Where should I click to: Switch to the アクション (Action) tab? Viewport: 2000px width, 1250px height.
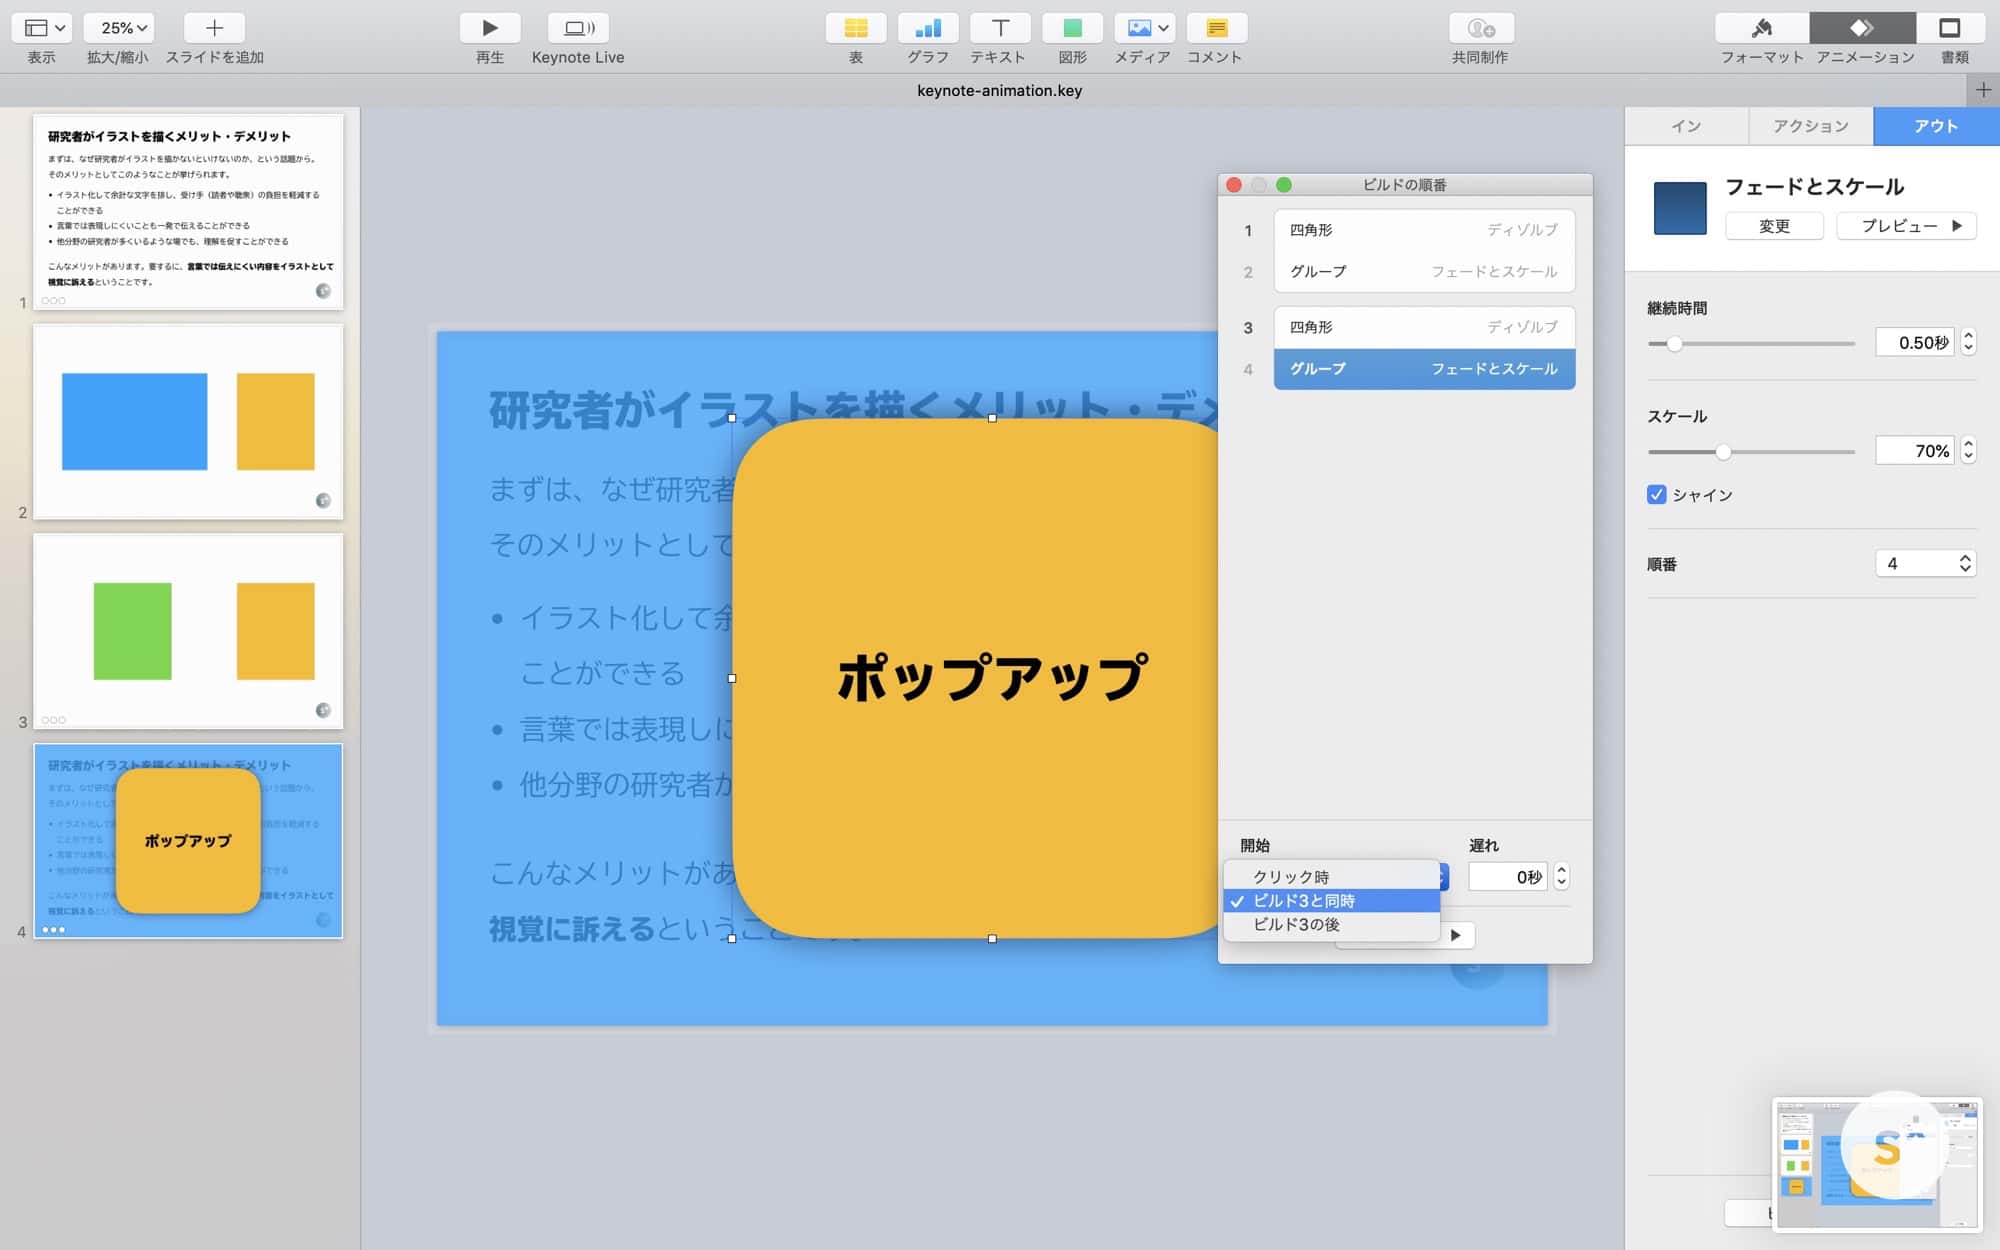click(x=1811, y=125)
